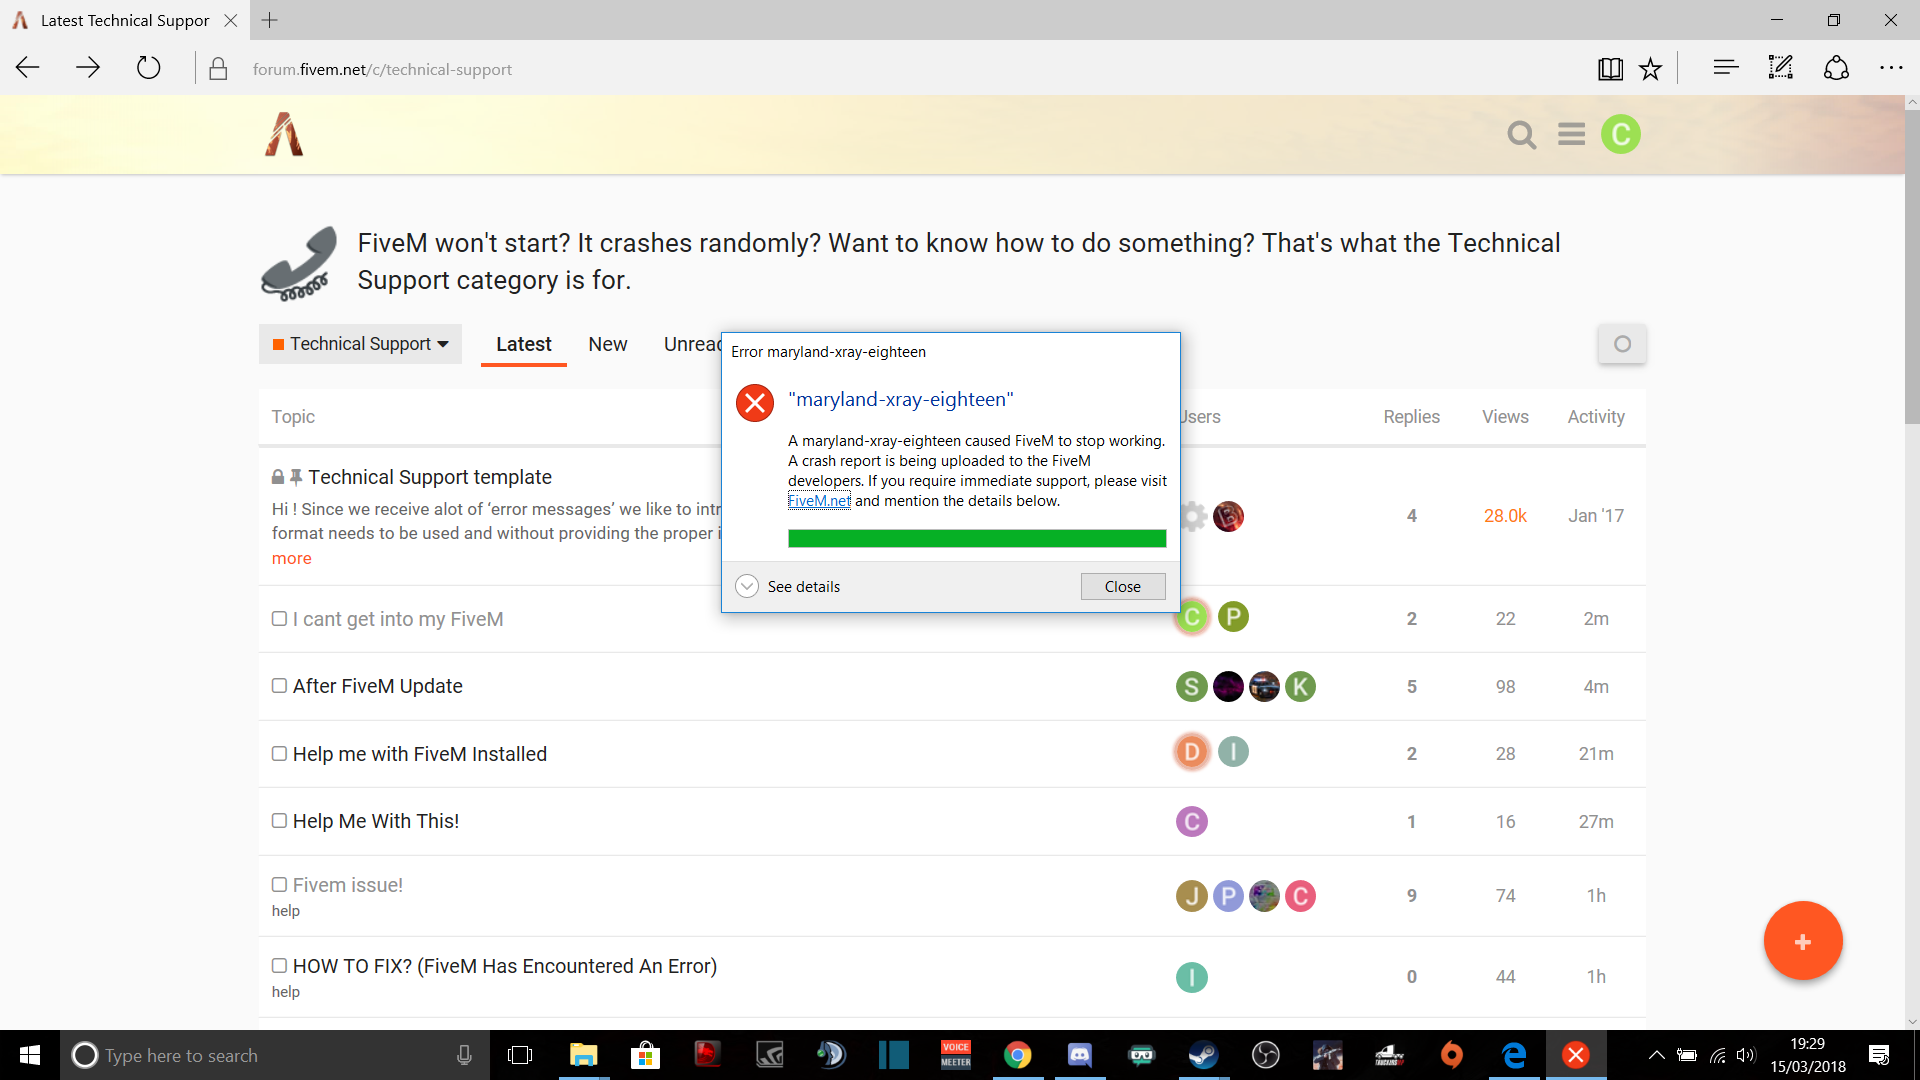The width and height of the screenshot is (1920, 1080).
Task: Click Type here to search box
Action: point(275,1055)
